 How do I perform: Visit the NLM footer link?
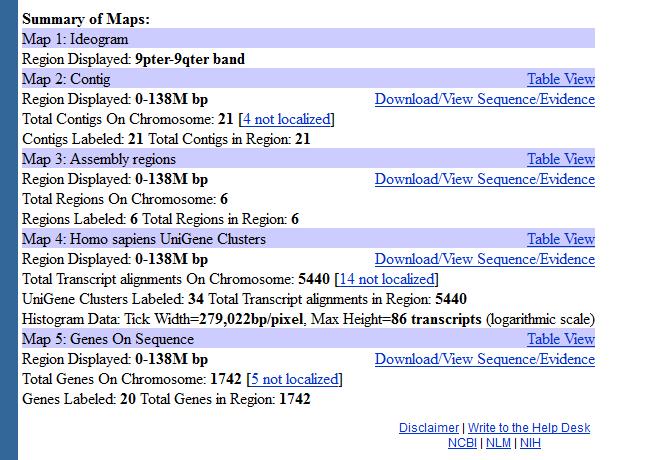click(498, 443)
